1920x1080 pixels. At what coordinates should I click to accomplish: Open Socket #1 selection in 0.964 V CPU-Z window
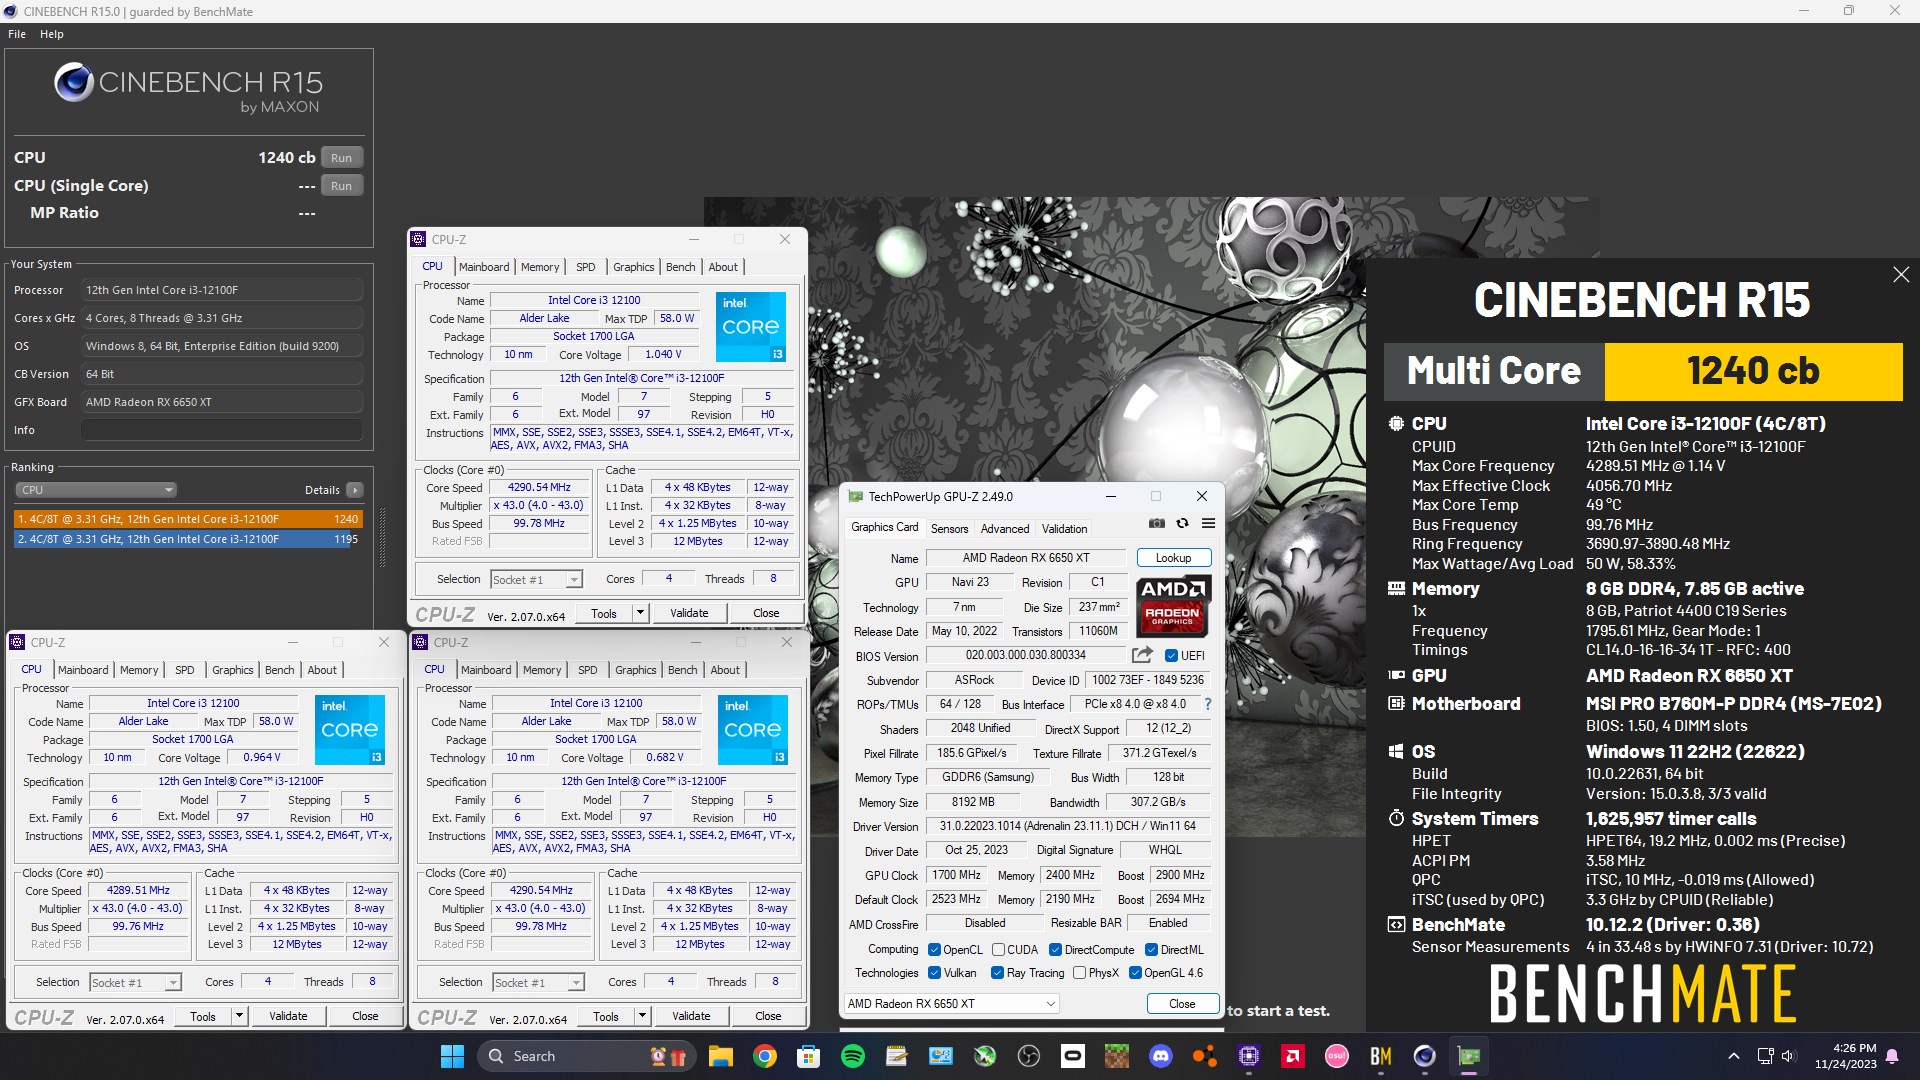click(x=135, y=983)
